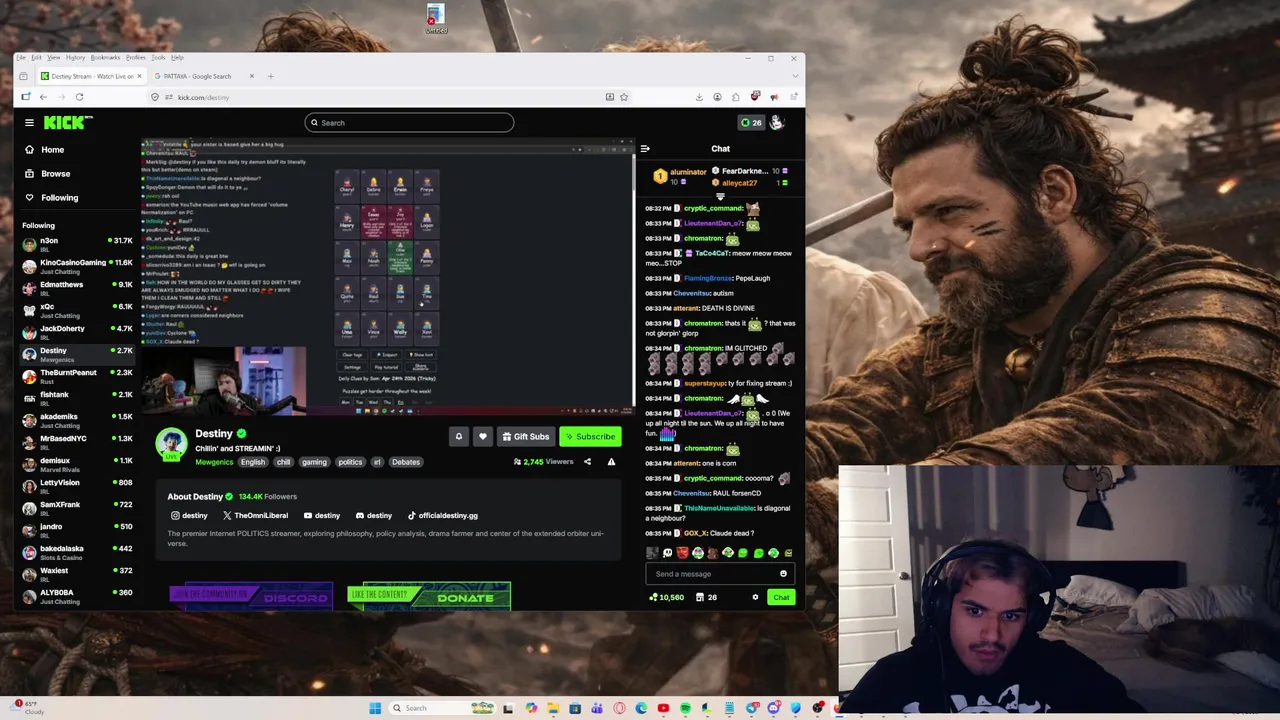Open File Explorer from the taskbar
The width and height of the screenshot is (1280, 720).
pyautogui.click(x=553, y=708)
